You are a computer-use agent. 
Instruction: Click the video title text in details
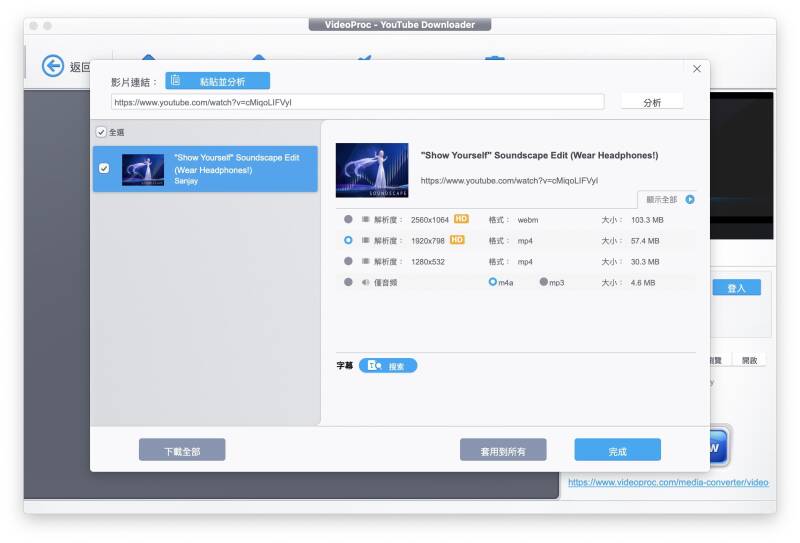coord(539,155)
